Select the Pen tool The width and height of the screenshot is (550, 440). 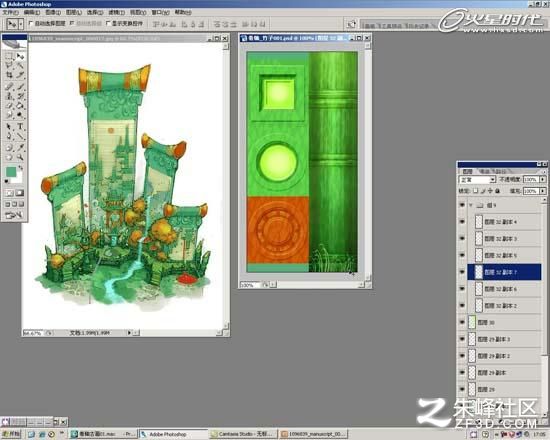click(x=9, y=136)
